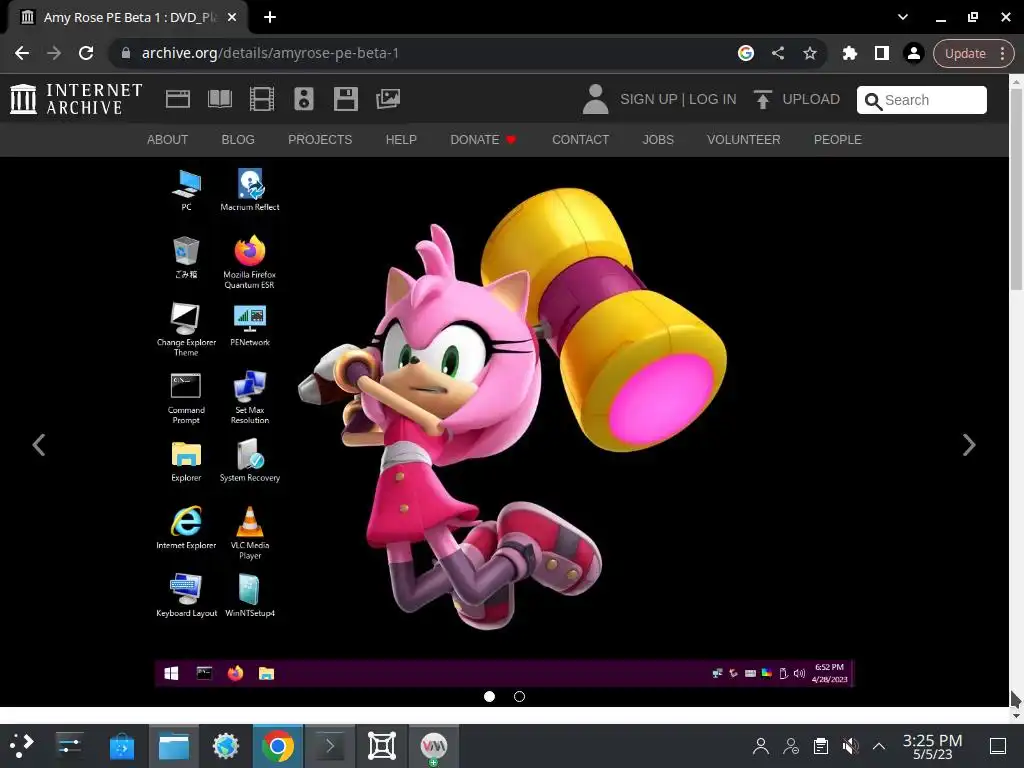The image size is (1024, 768).
Task: Click the Google icon in the address bar
Action: pos(746,53)
